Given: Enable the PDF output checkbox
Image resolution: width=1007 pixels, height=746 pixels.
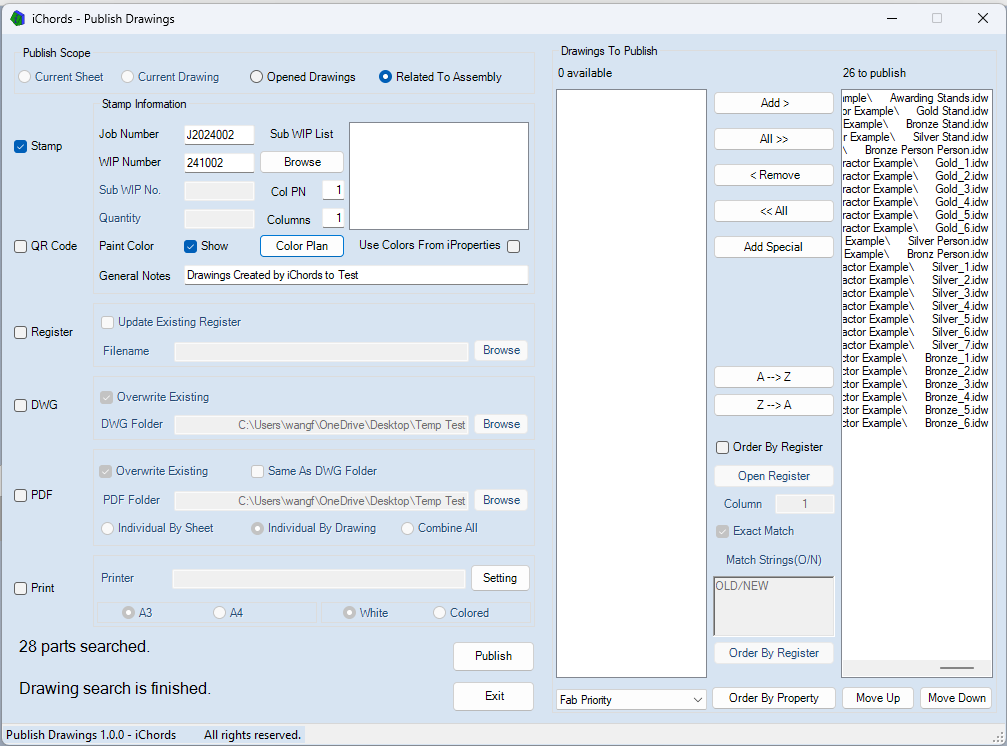Looking at the screenshot, I should [33, 495].
